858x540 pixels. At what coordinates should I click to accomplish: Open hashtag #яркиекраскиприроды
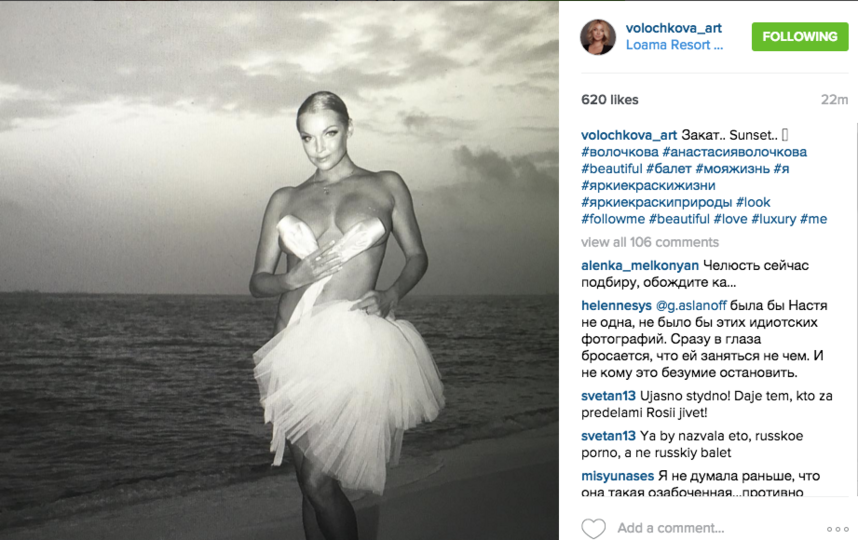tap(657, 202)
